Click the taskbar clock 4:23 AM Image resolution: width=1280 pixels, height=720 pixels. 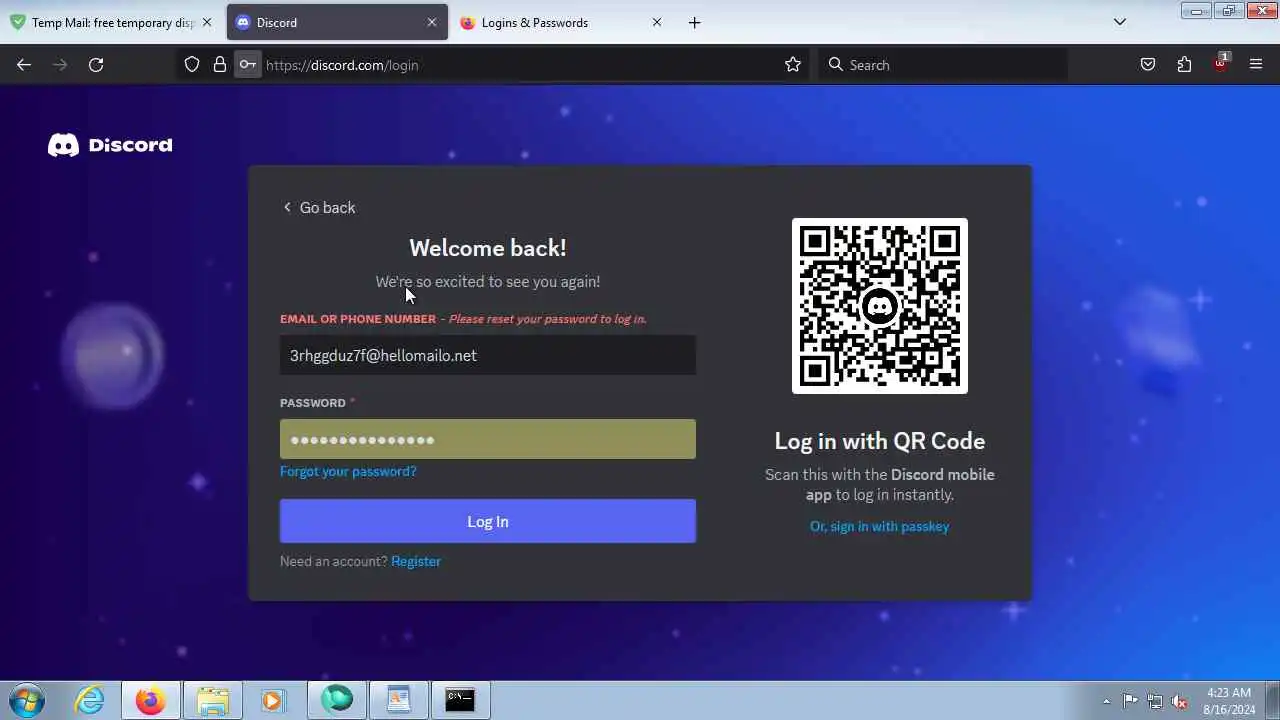coord(1230,692)
